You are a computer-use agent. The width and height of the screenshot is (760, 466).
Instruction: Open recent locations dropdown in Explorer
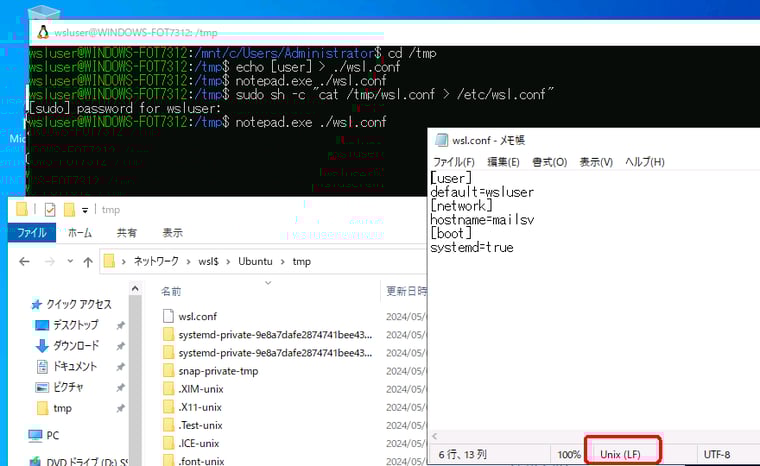point(70,261)
